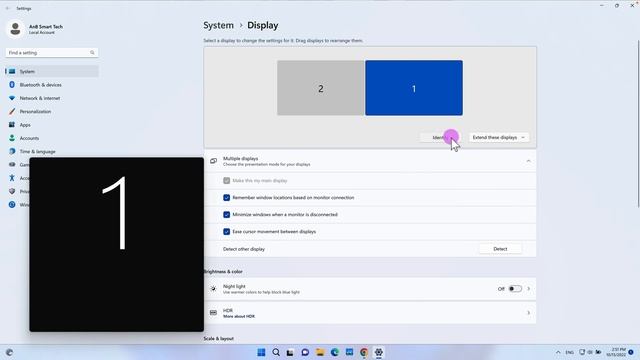Click the More about HDR link
The width and height of the screenshot is (640, 360).
[239, 316]
